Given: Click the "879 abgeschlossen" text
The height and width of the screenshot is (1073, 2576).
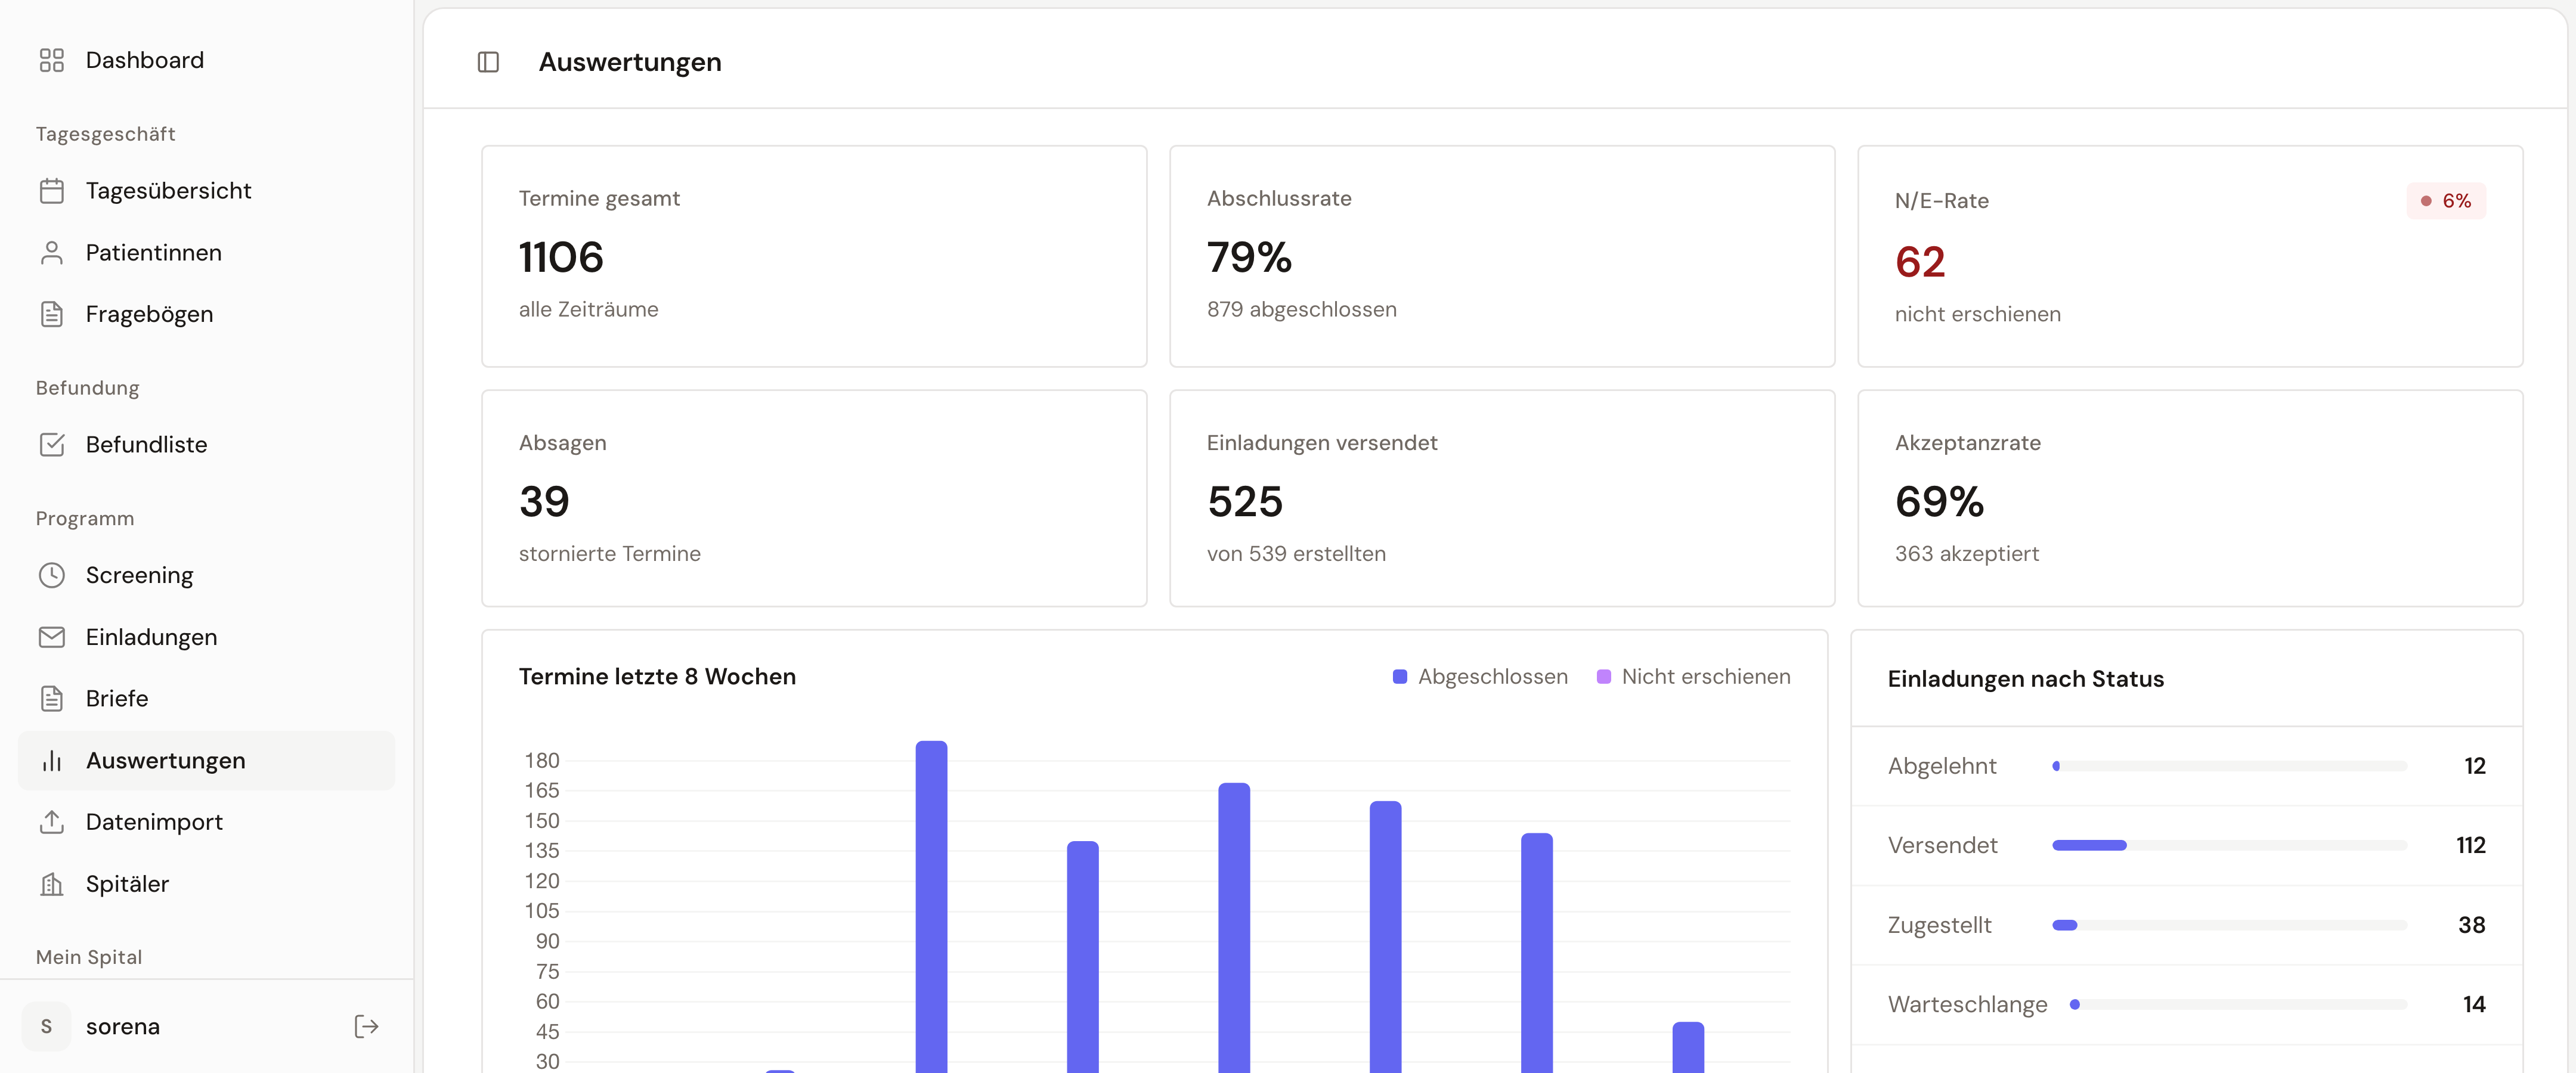Looking at the screenshot, I should point(1301,310).
